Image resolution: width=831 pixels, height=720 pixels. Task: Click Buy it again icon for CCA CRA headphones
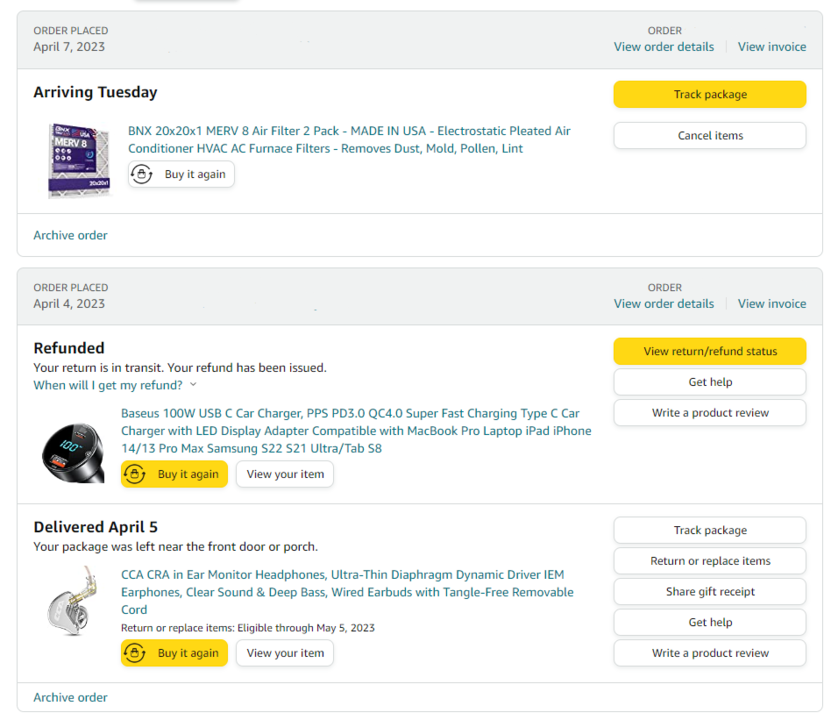click(136, 653)
